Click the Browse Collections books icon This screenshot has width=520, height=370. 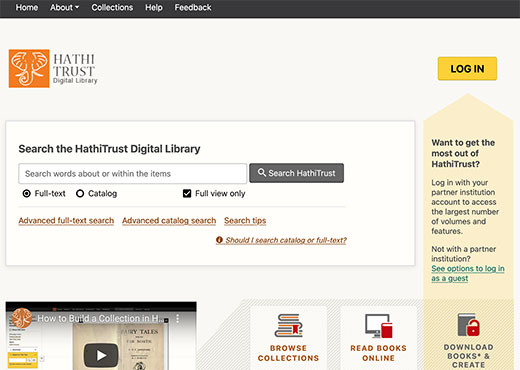click(288, 325)
